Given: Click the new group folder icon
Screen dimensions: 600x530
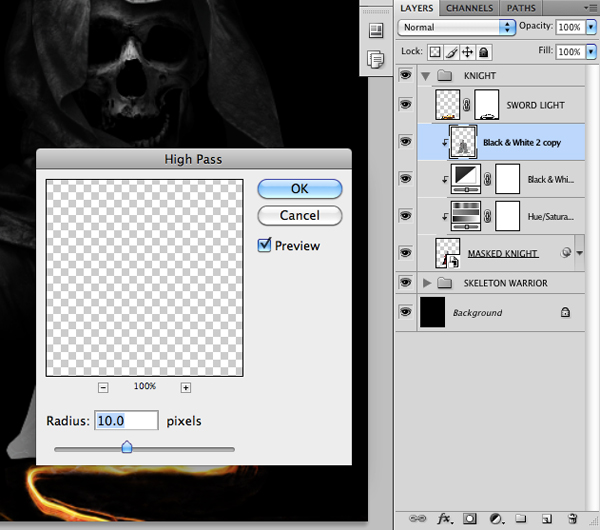Looking at the screenshot, I should pyautogui.click(x=521, y=519).
